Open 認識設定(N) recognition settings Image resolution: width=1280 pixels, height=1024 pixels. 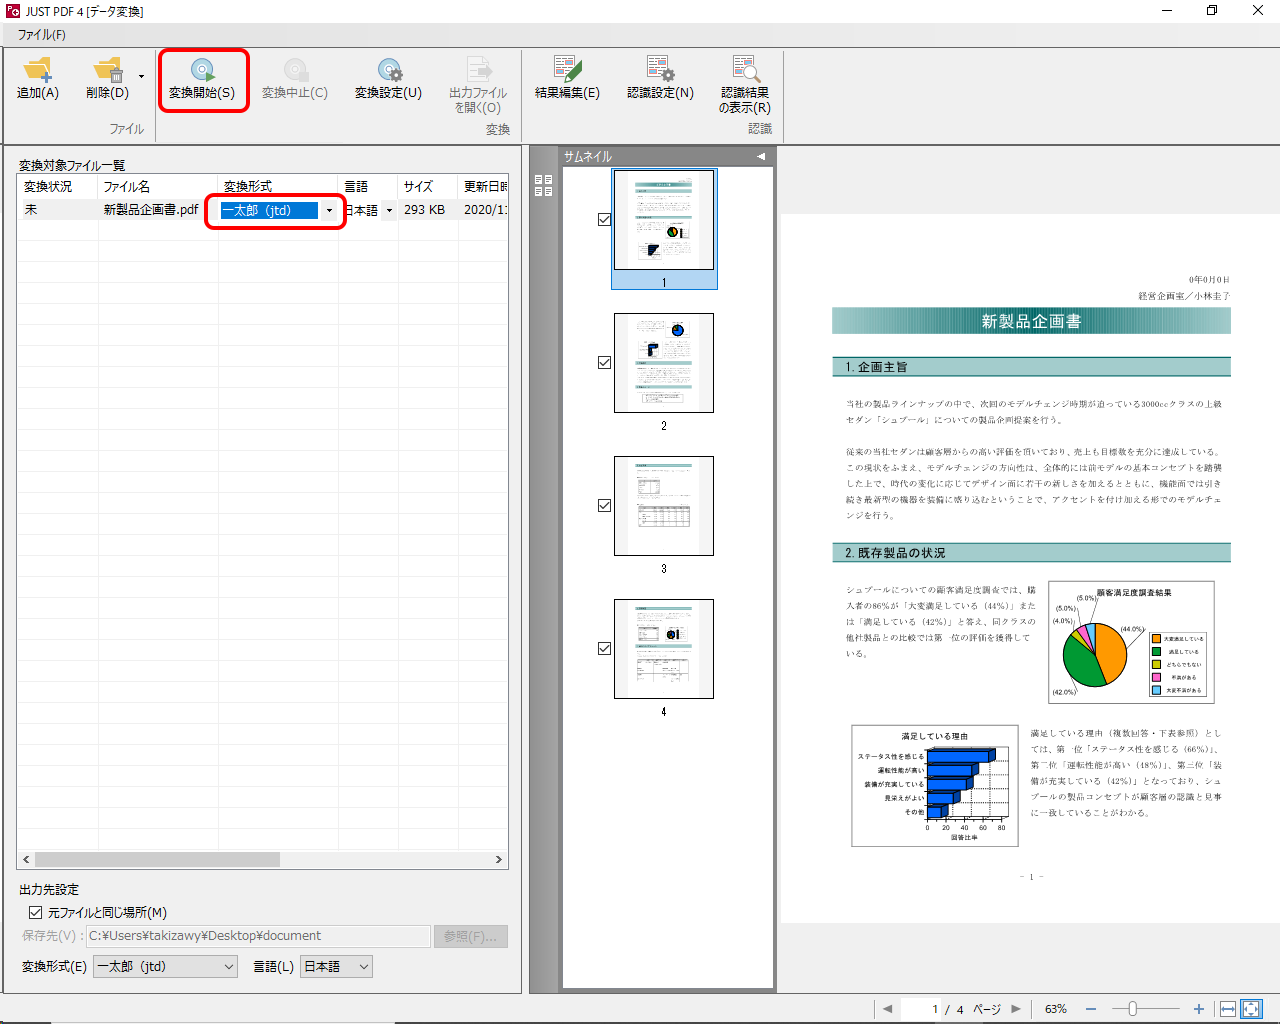(660, 78)
